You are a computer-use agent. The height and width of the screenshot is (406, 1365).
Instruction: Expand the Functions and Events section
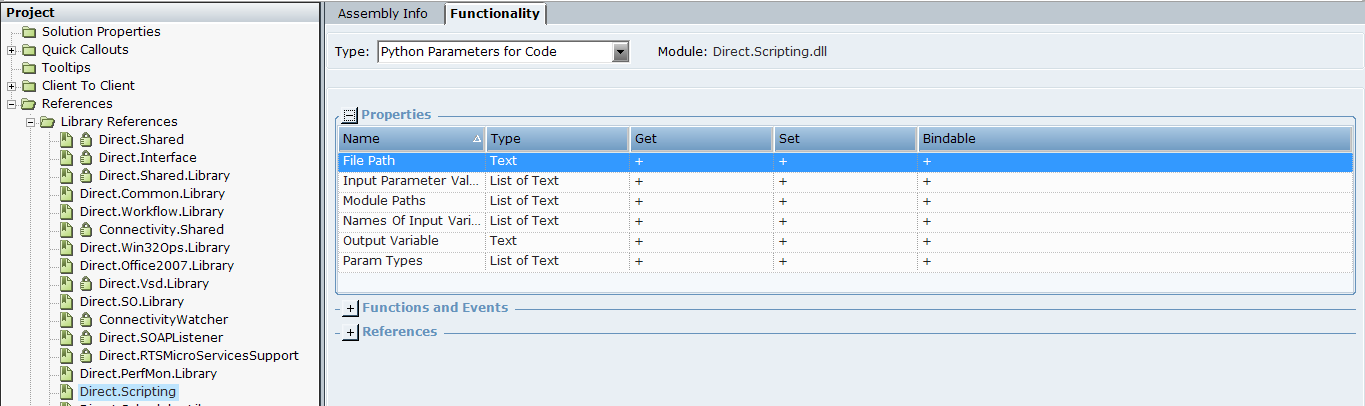click(350, 309)
